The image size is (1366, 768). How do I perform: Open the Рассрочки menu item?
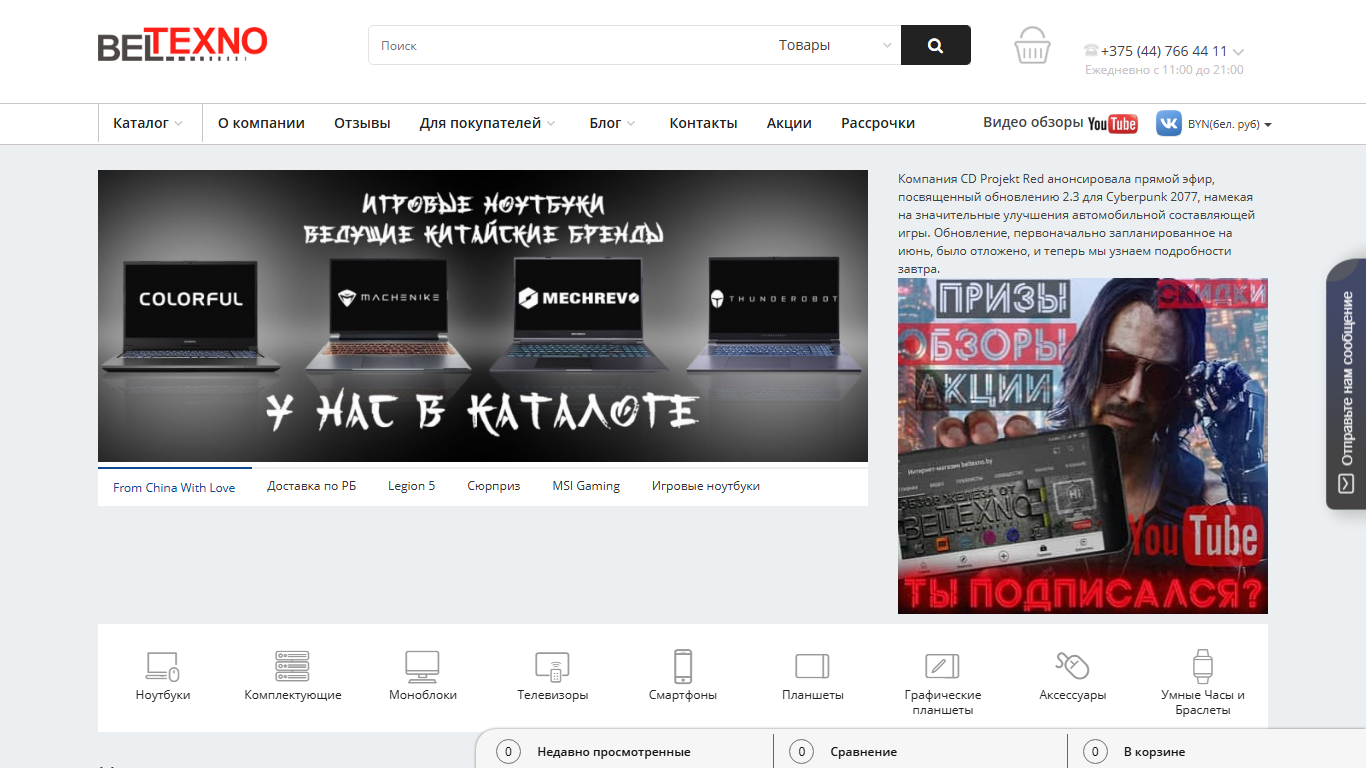pyautogui.click(x=878, y=123)
